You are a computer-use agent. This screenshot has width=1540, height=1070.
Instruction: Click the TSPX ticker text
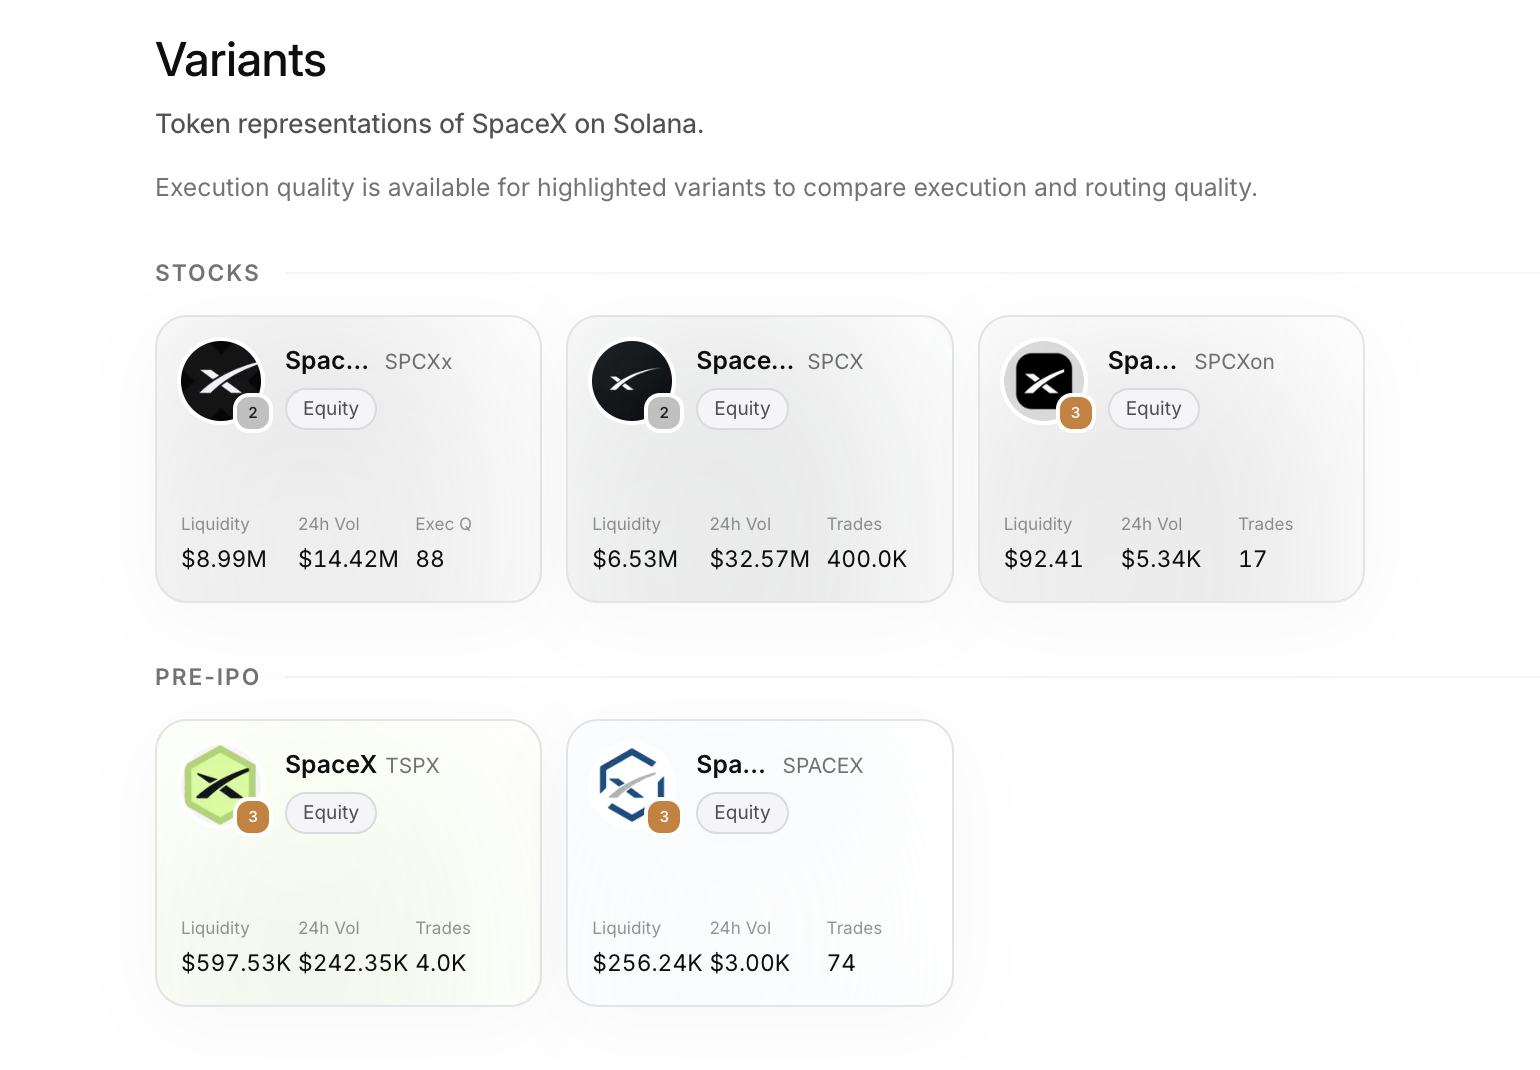tap(413, 766)
